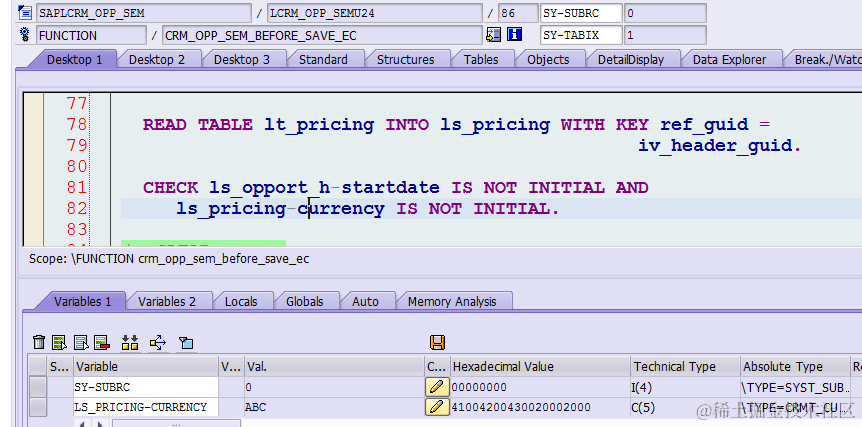This screenshot has width=862, height=427.
Task: Click the value cell showing ABC
Action: pos(334,407)
